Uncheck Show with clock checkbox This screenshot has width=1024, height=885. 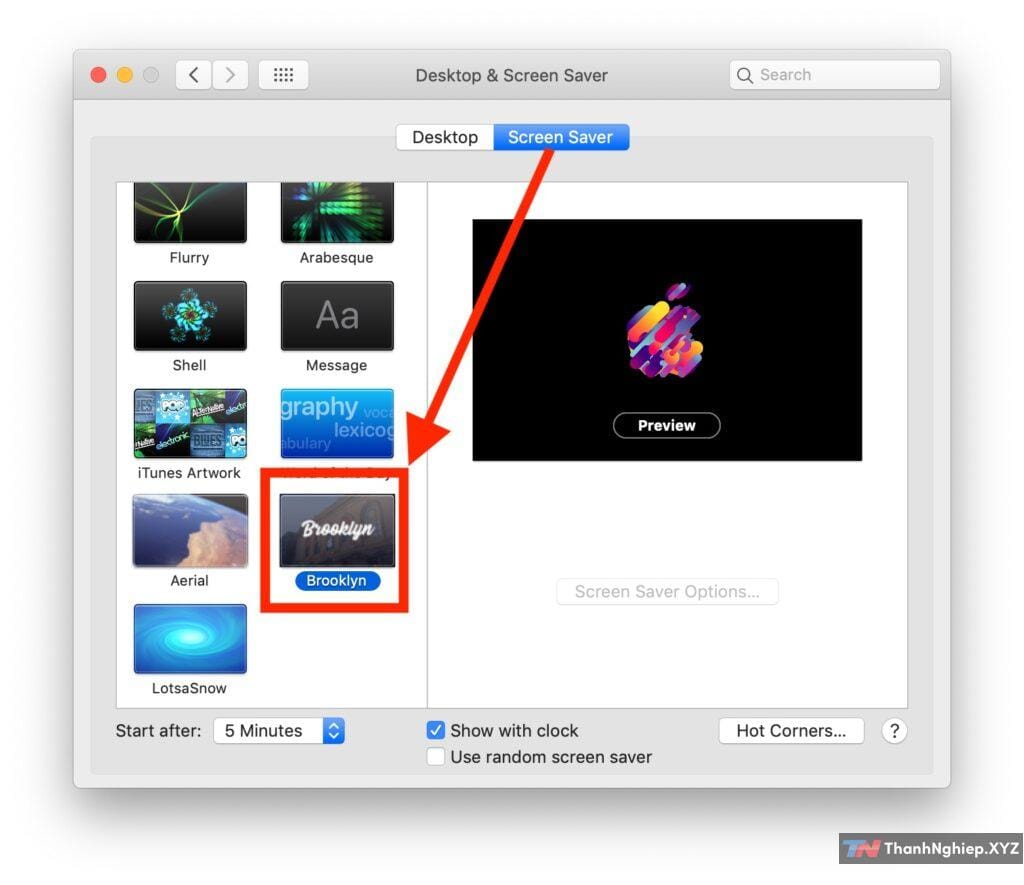(x=436, y=730)
